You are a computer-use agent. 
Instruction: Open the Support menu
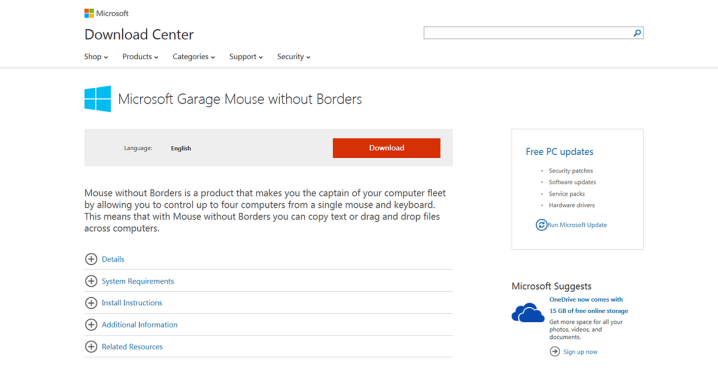[x=246, y=57]
